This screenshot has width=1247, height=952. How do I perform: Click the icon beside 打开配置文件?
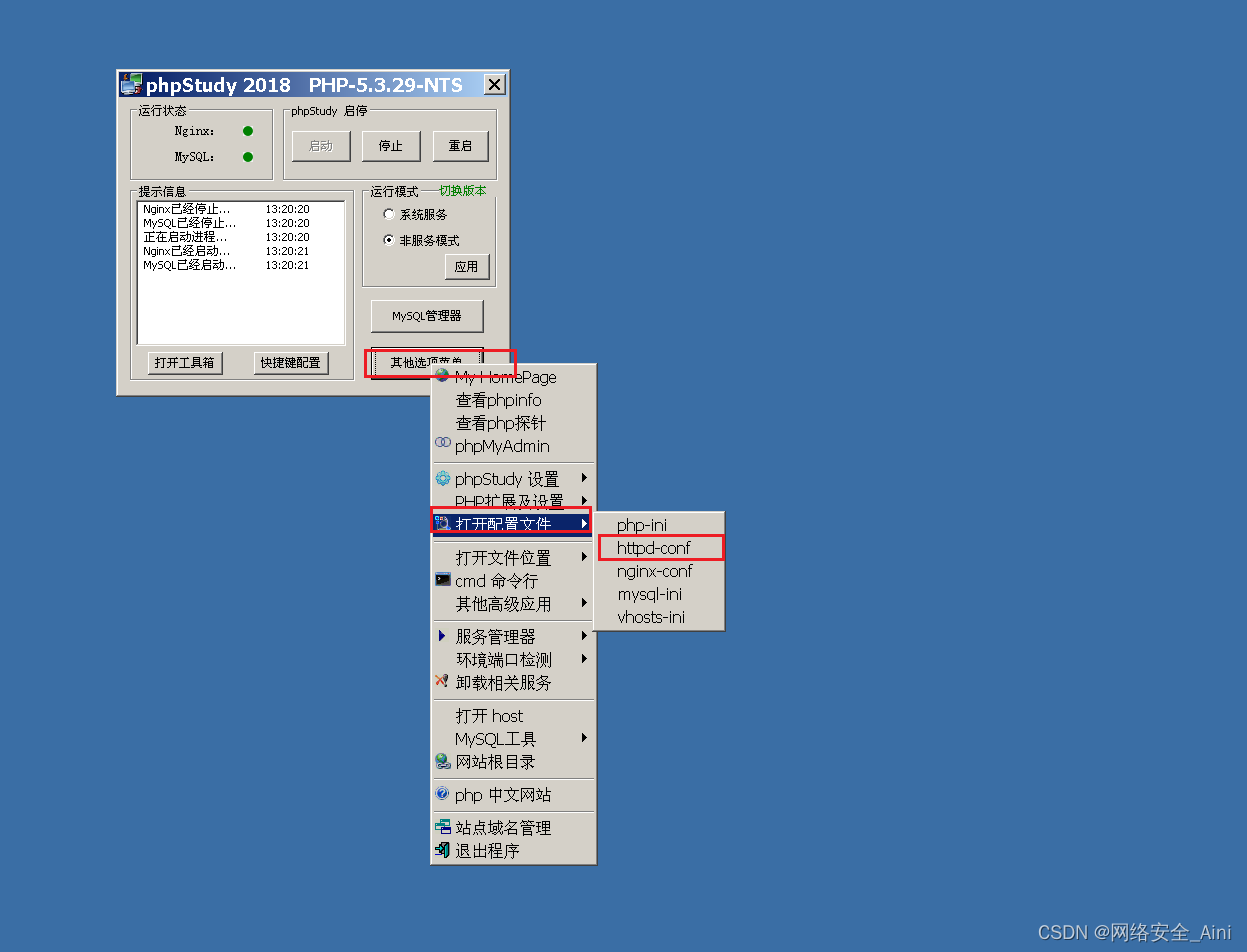coord(443,523)
